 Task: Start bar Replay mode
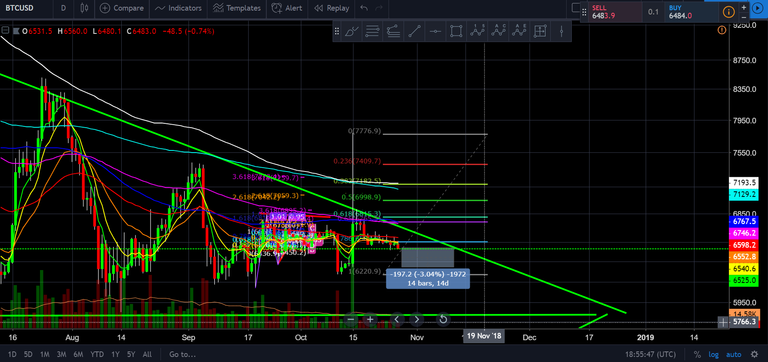(332, 8)
